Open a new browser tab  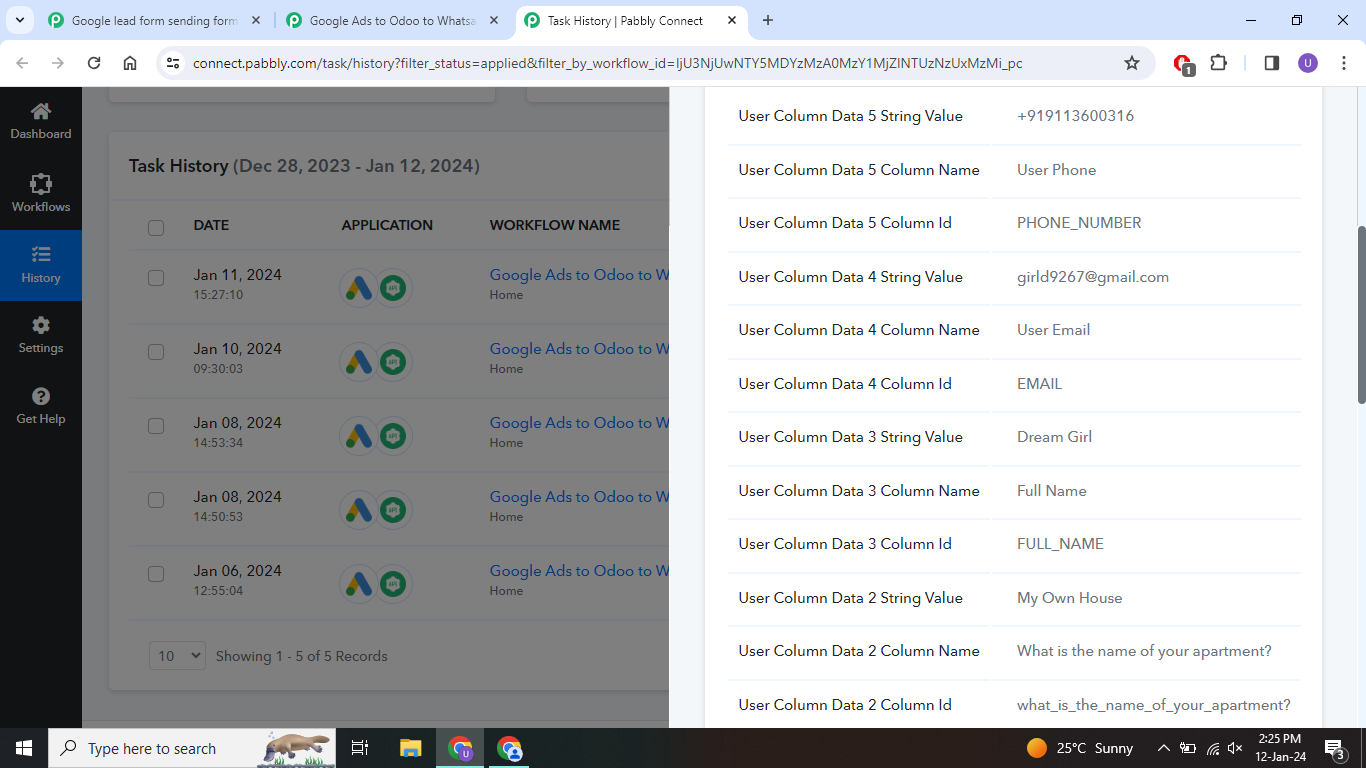(768, 20)
